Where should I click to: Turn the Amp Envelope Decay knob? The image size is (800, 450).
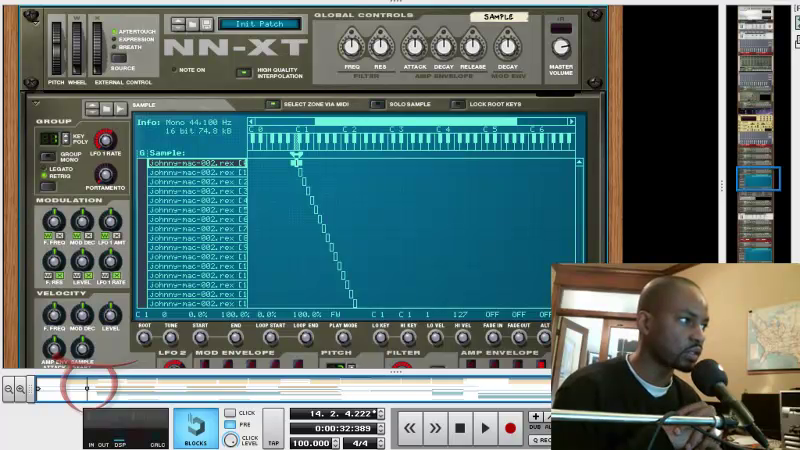point(443,46)
